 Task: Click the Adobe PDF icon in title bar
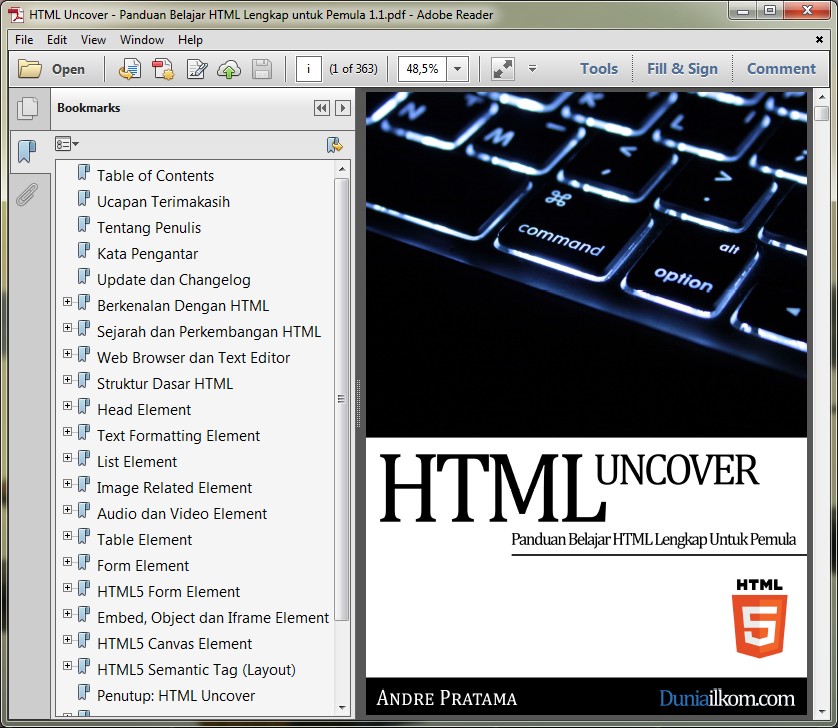pos(16,14)
